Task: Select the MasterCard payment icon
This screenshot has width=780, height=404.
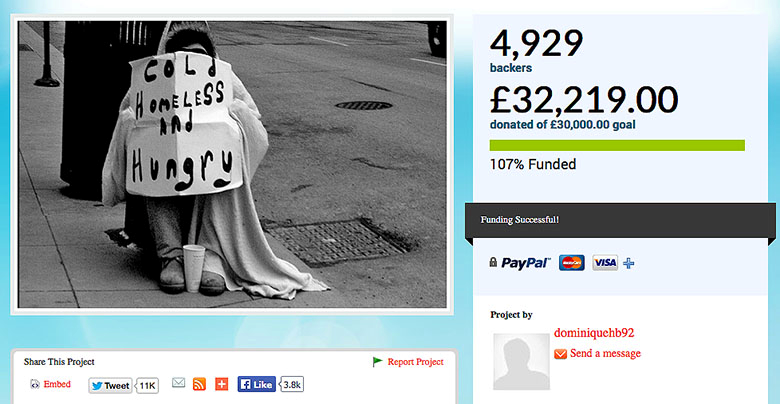Action: pyautogui.click(x=572, y=263)
